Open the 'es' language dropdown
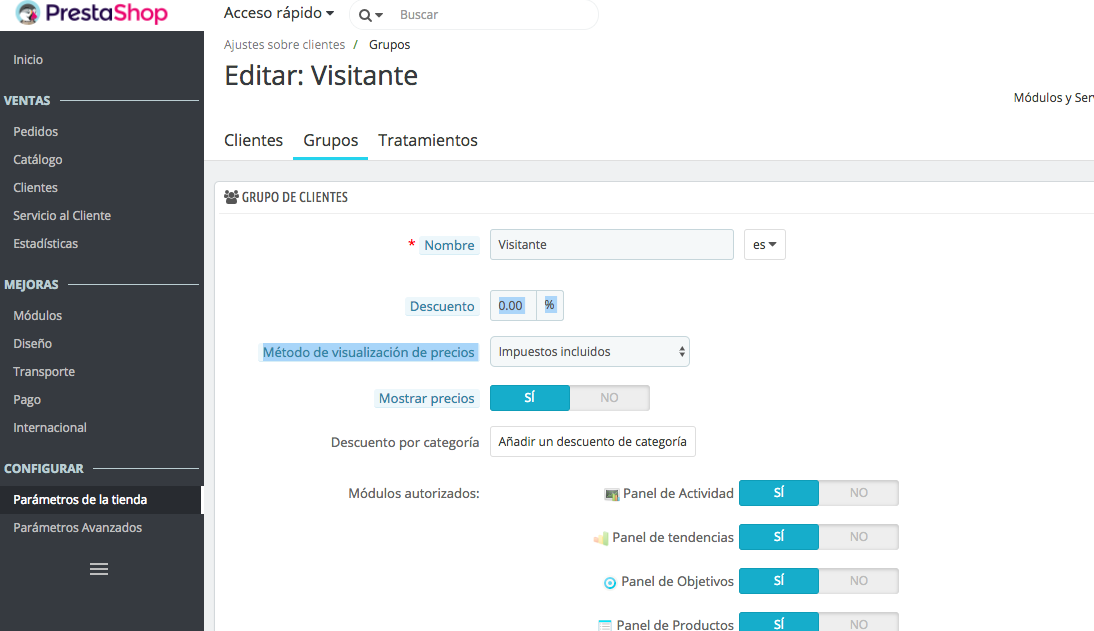Screen dimensions: 1094x631 765,245
